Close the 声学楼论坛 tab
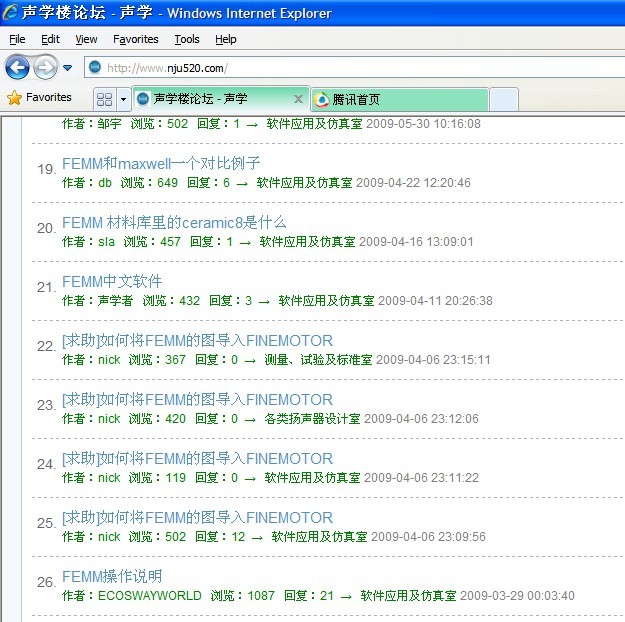This screenshot has height=622, width=625. 298,99
